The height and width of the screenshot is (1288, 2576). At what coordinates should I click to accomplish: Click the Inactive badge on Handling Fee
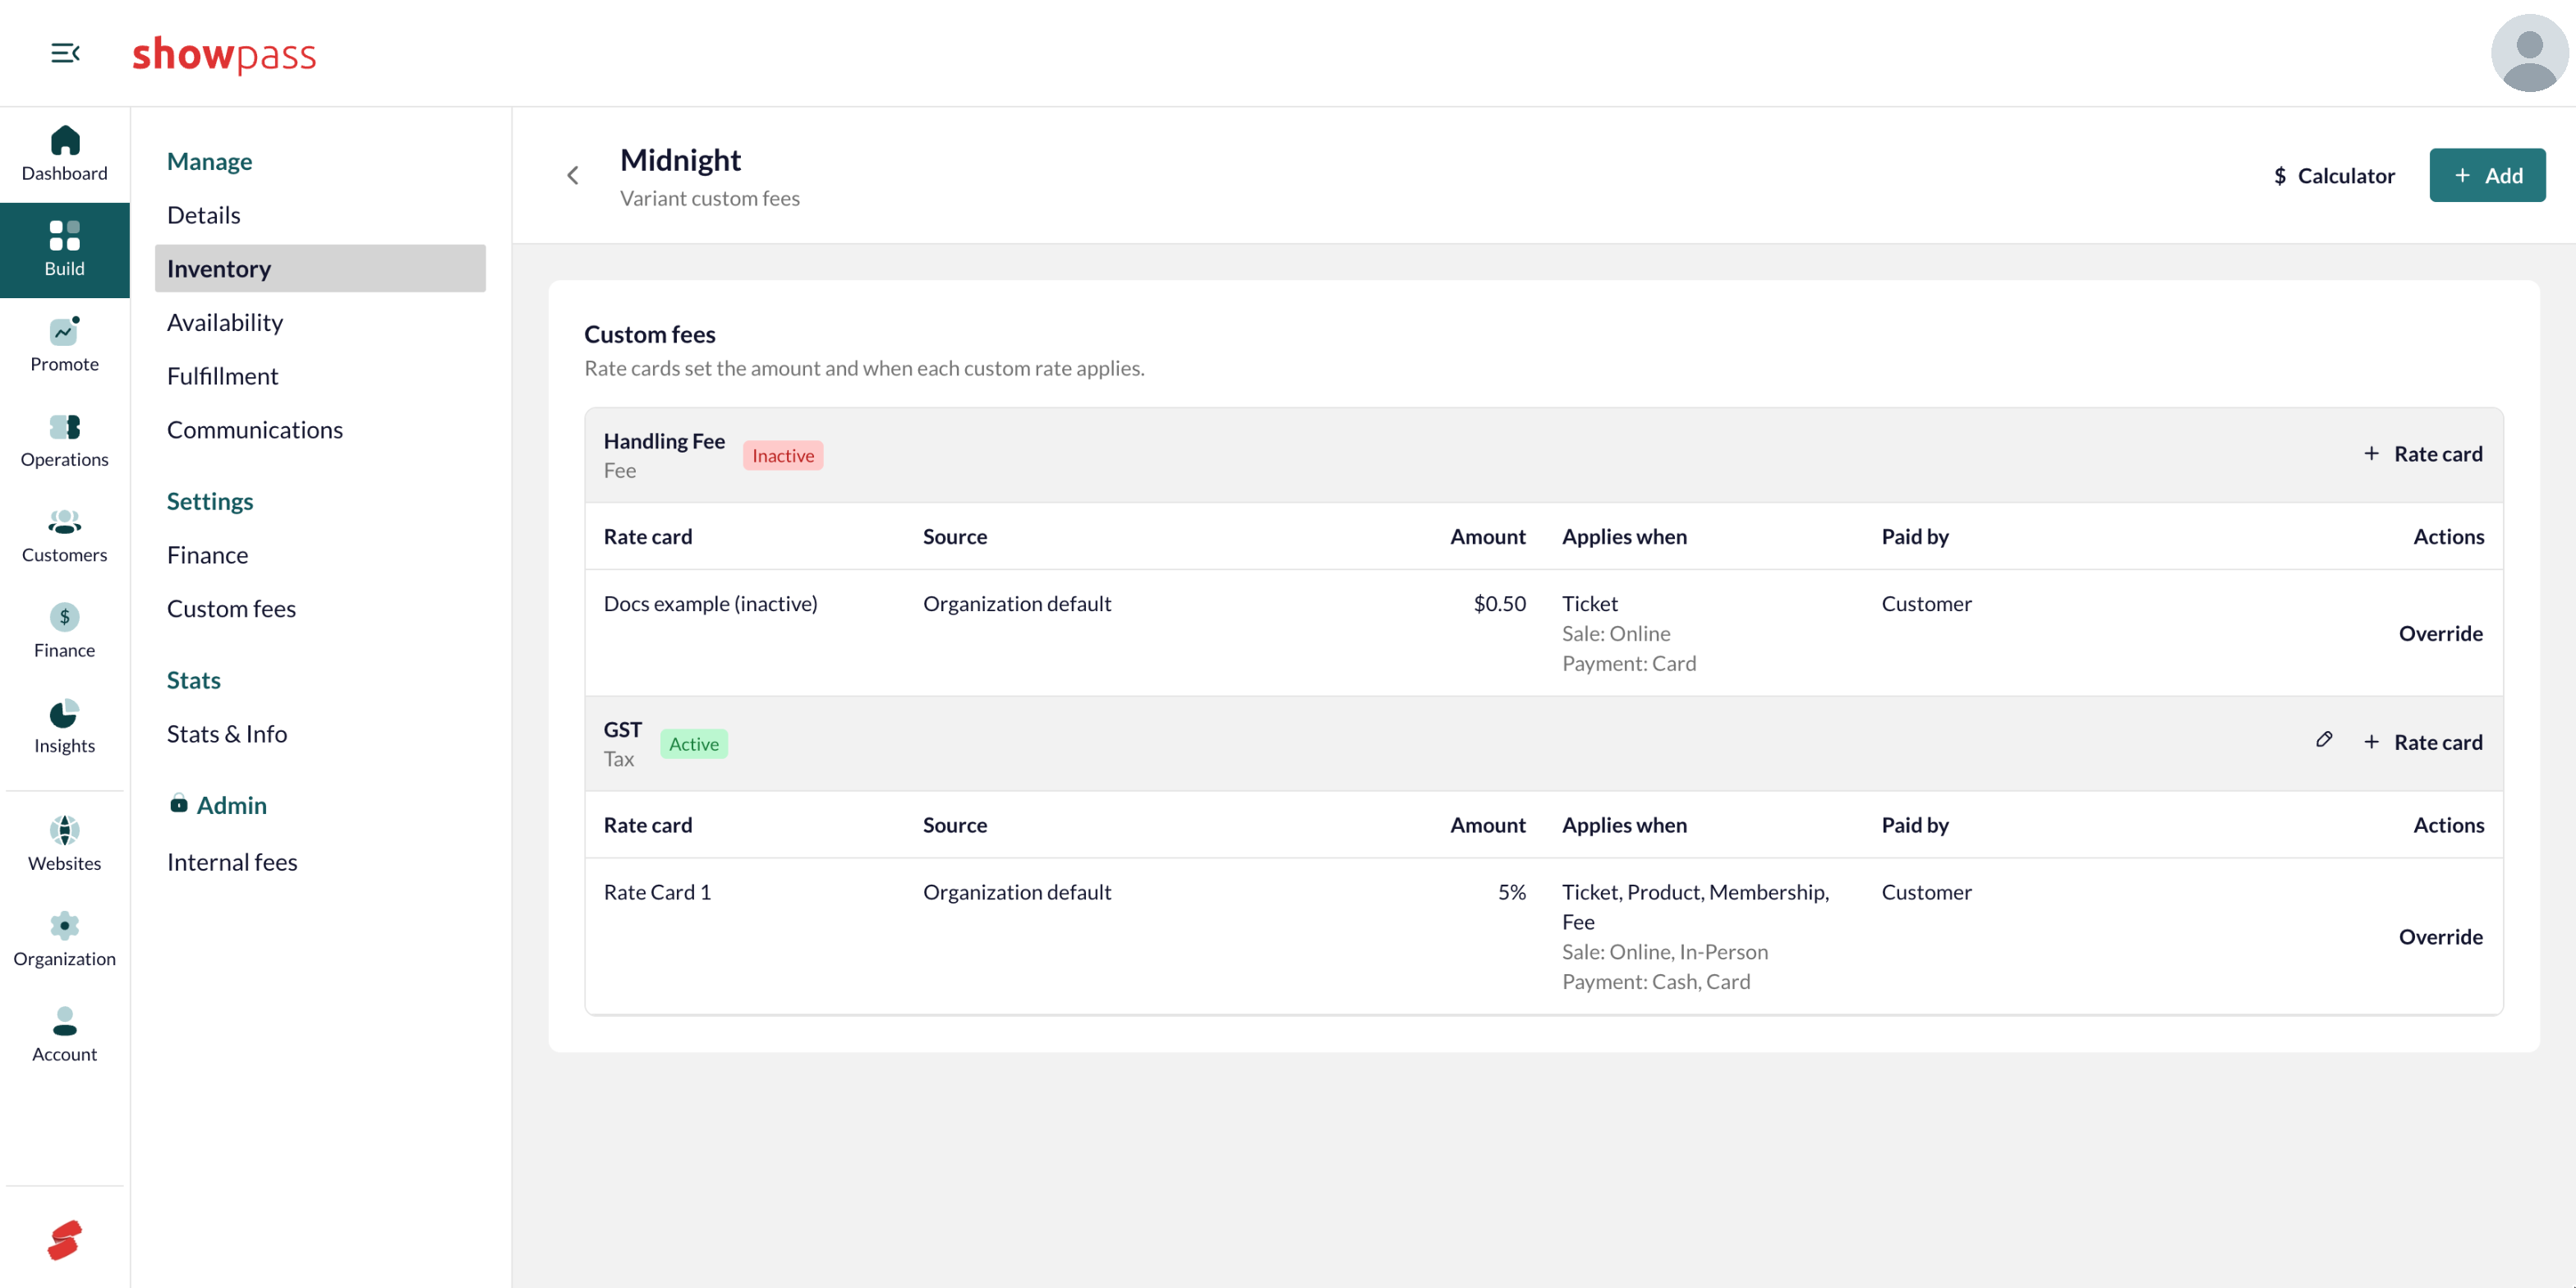(x=783, y=456)
